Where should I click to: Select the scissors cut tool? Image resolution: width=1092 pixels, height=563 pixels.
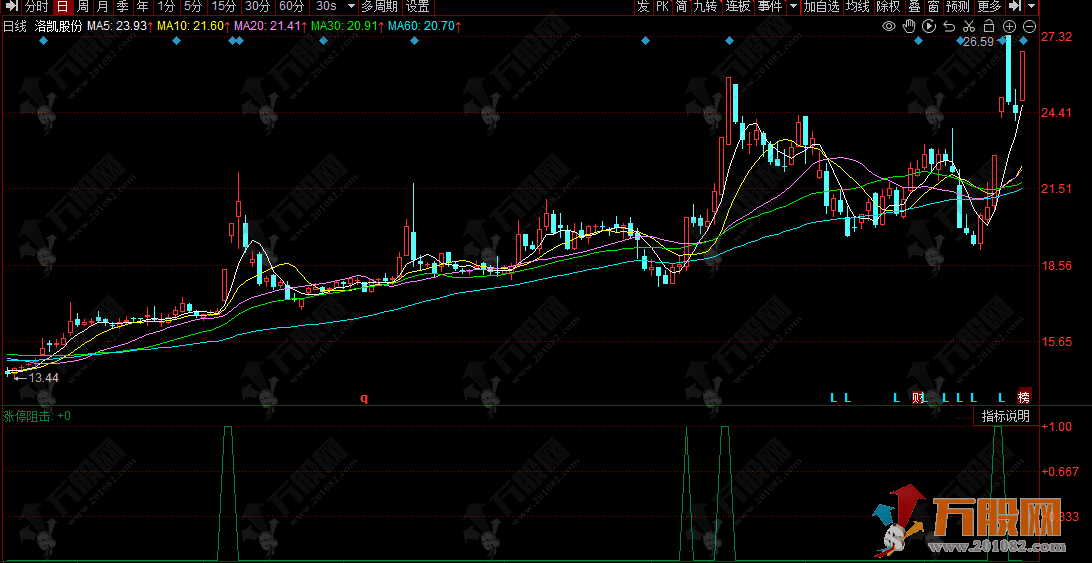coord(969,25)
